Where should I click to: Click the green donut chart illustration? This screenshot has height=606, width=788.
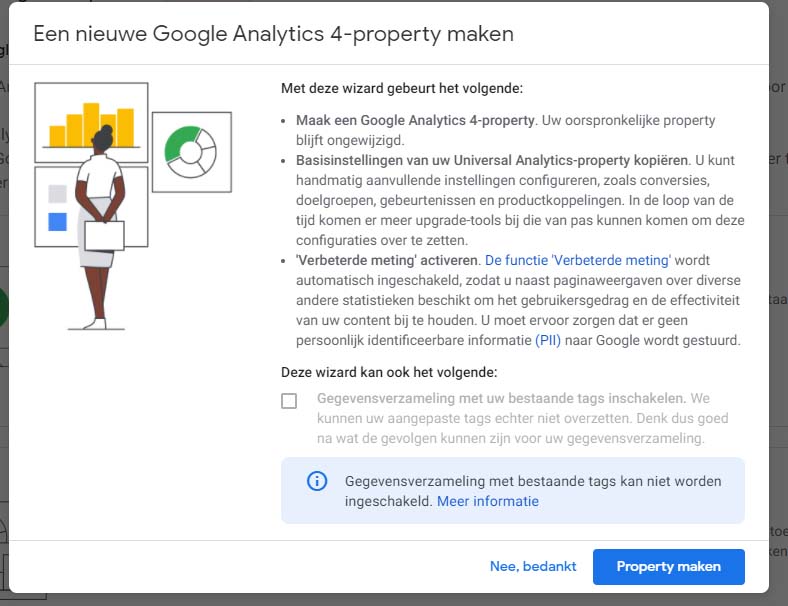click(x=191, y=152)
